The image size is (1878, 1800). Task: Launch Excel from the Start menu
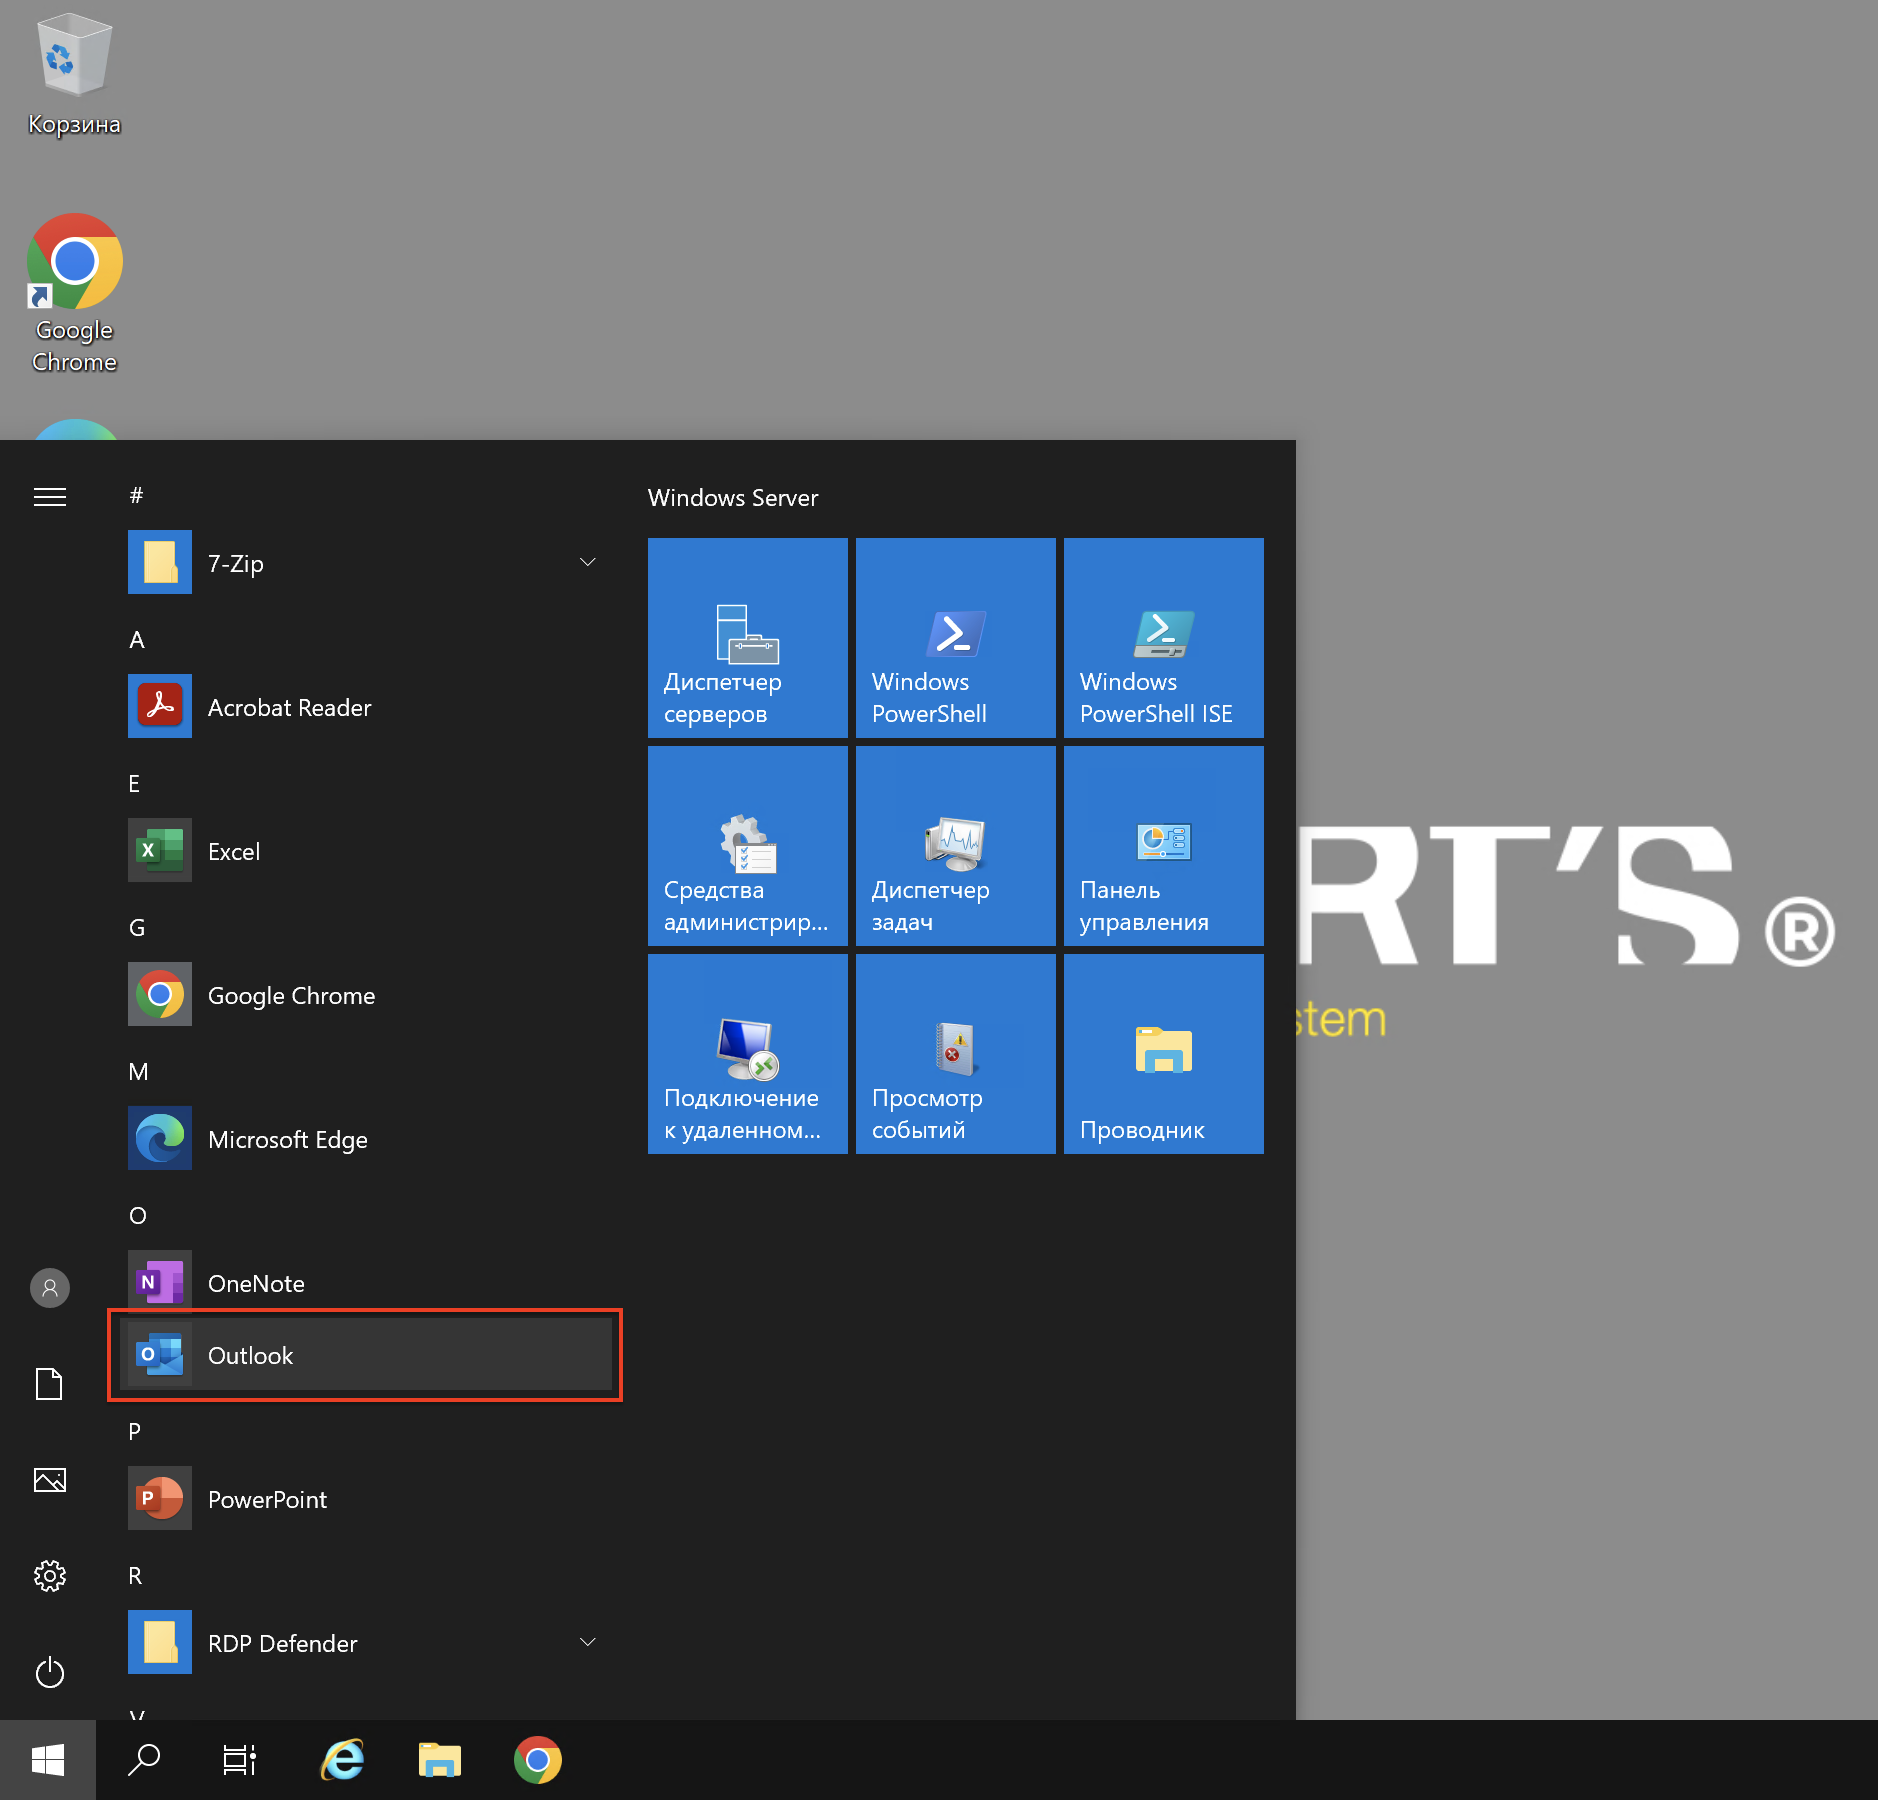pos(233,851)
